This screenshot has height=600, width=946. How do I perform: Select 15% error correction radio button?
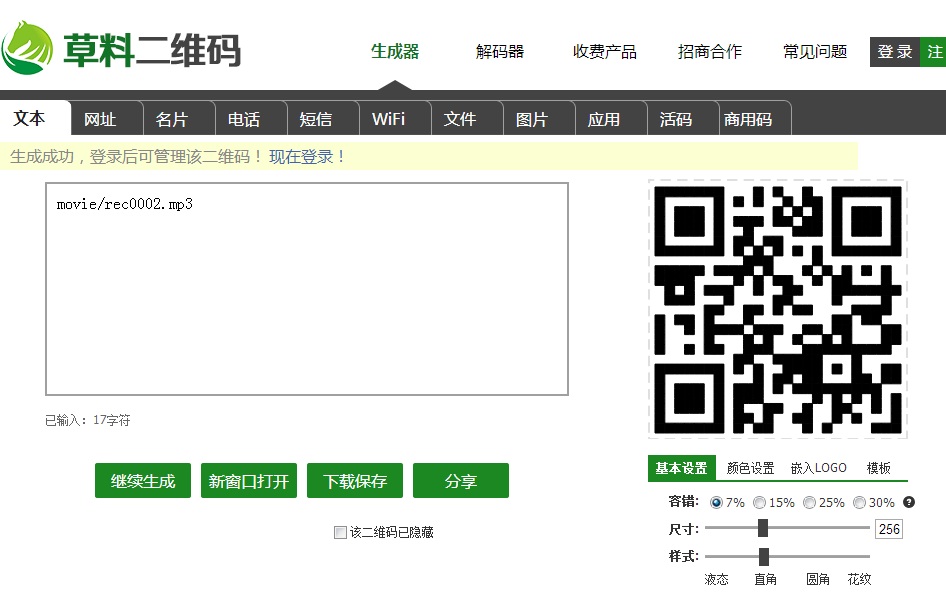(760, 502)
